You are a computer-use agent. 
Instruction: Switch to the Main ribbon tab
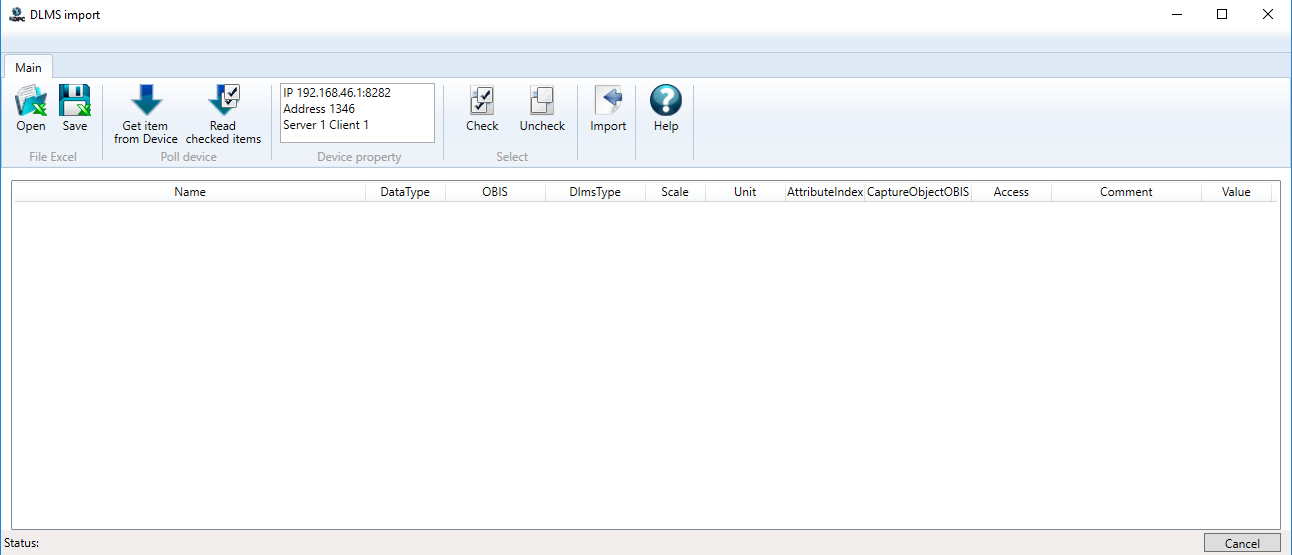click(x=28, y=67)
